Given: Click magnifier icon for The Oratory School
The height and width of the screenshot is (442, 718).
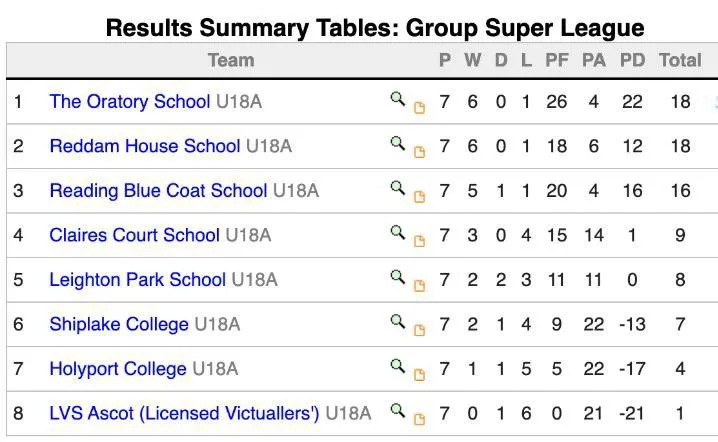Looking at the screenshot, I should (x=397, y=99).
